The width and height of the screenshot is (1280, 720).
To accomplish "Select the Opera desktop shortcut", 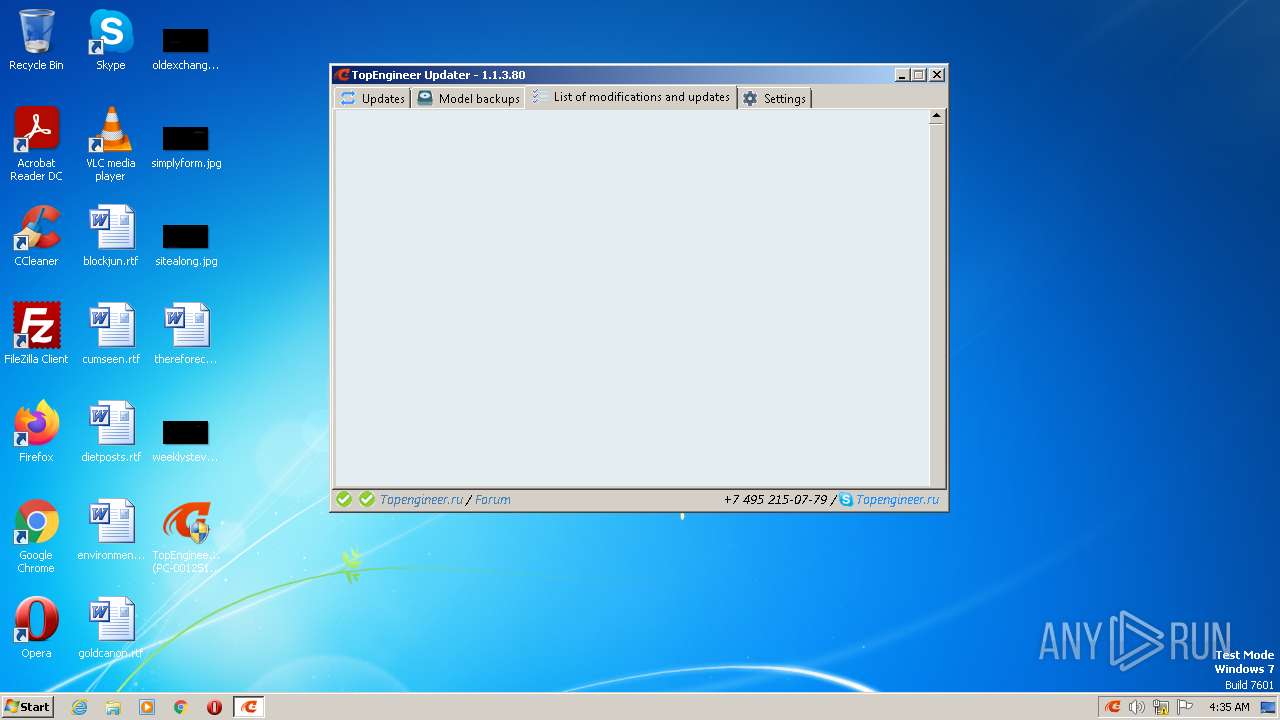I will (x=36, y=628).
